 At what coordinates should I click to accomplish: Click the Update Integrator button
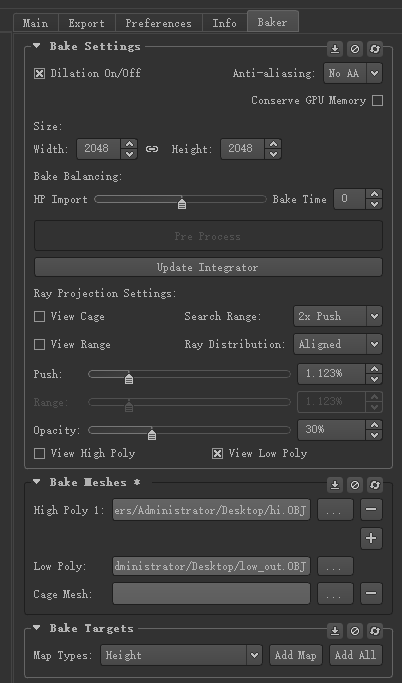point(208,267)
